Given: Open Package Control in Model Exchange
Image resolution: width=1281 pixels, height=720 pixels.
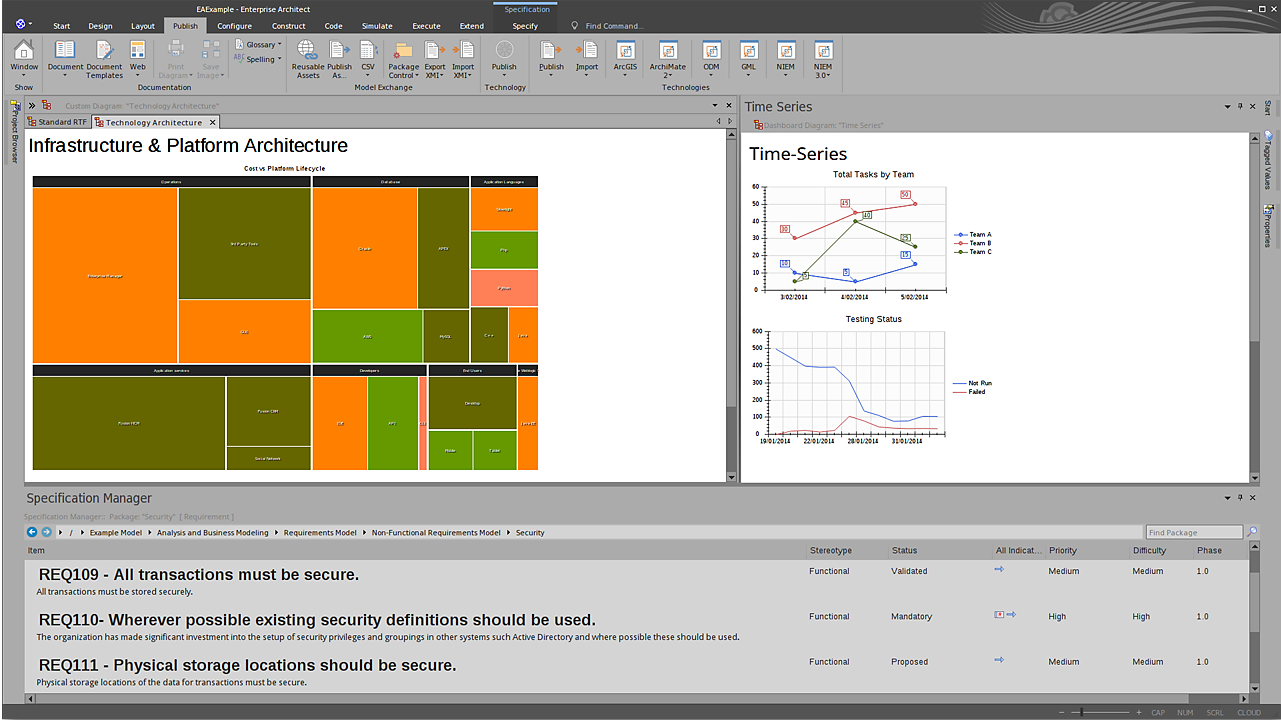Looking at the screenshot, I should [x=404, y=59].
